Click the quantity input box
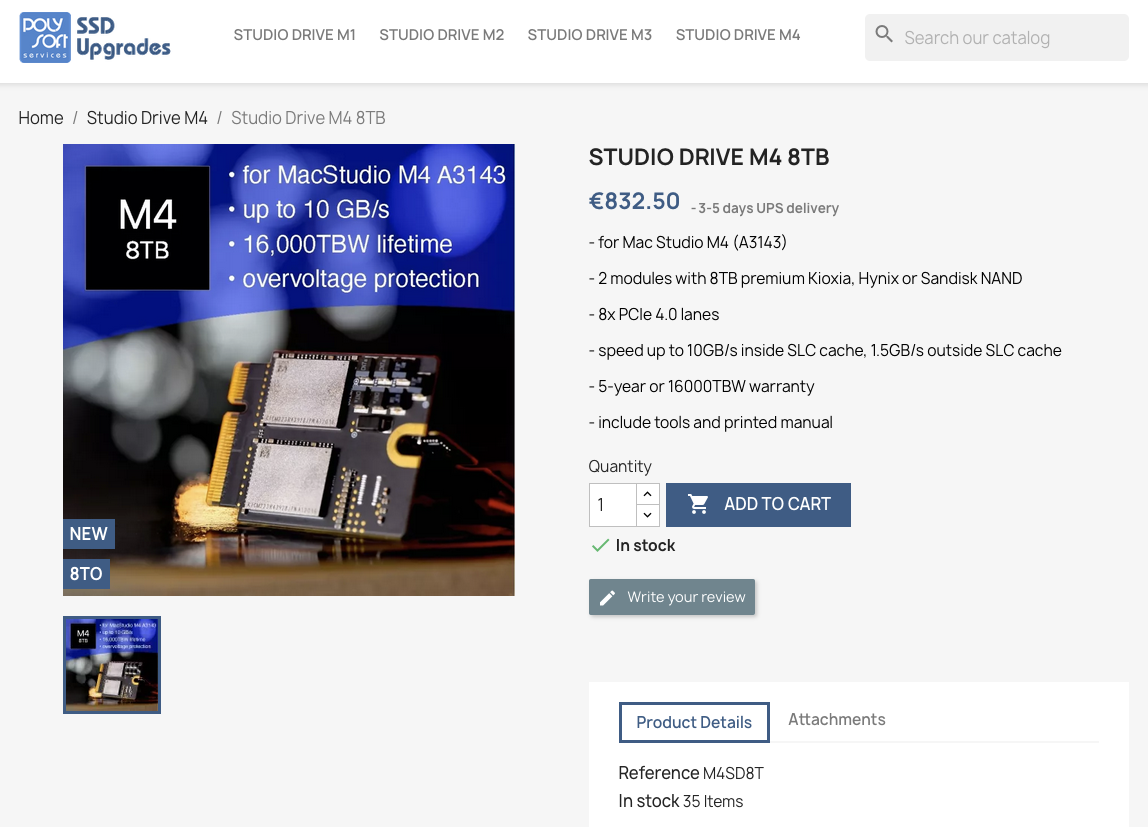Screen dimensions: 1148x827 point(613,504)
